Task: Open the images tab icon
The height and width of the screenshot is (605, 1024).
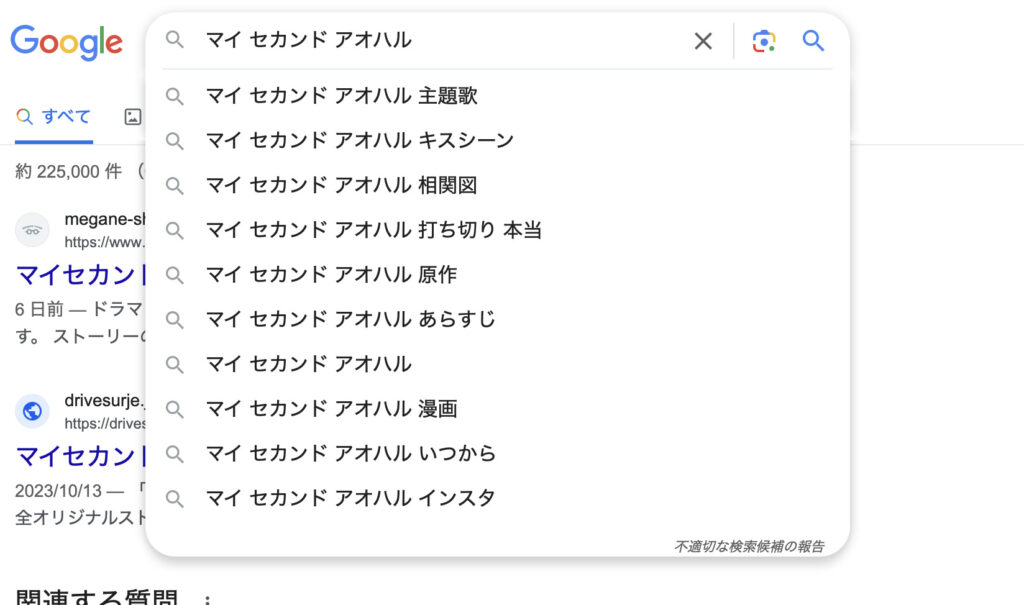Action: 133,117
